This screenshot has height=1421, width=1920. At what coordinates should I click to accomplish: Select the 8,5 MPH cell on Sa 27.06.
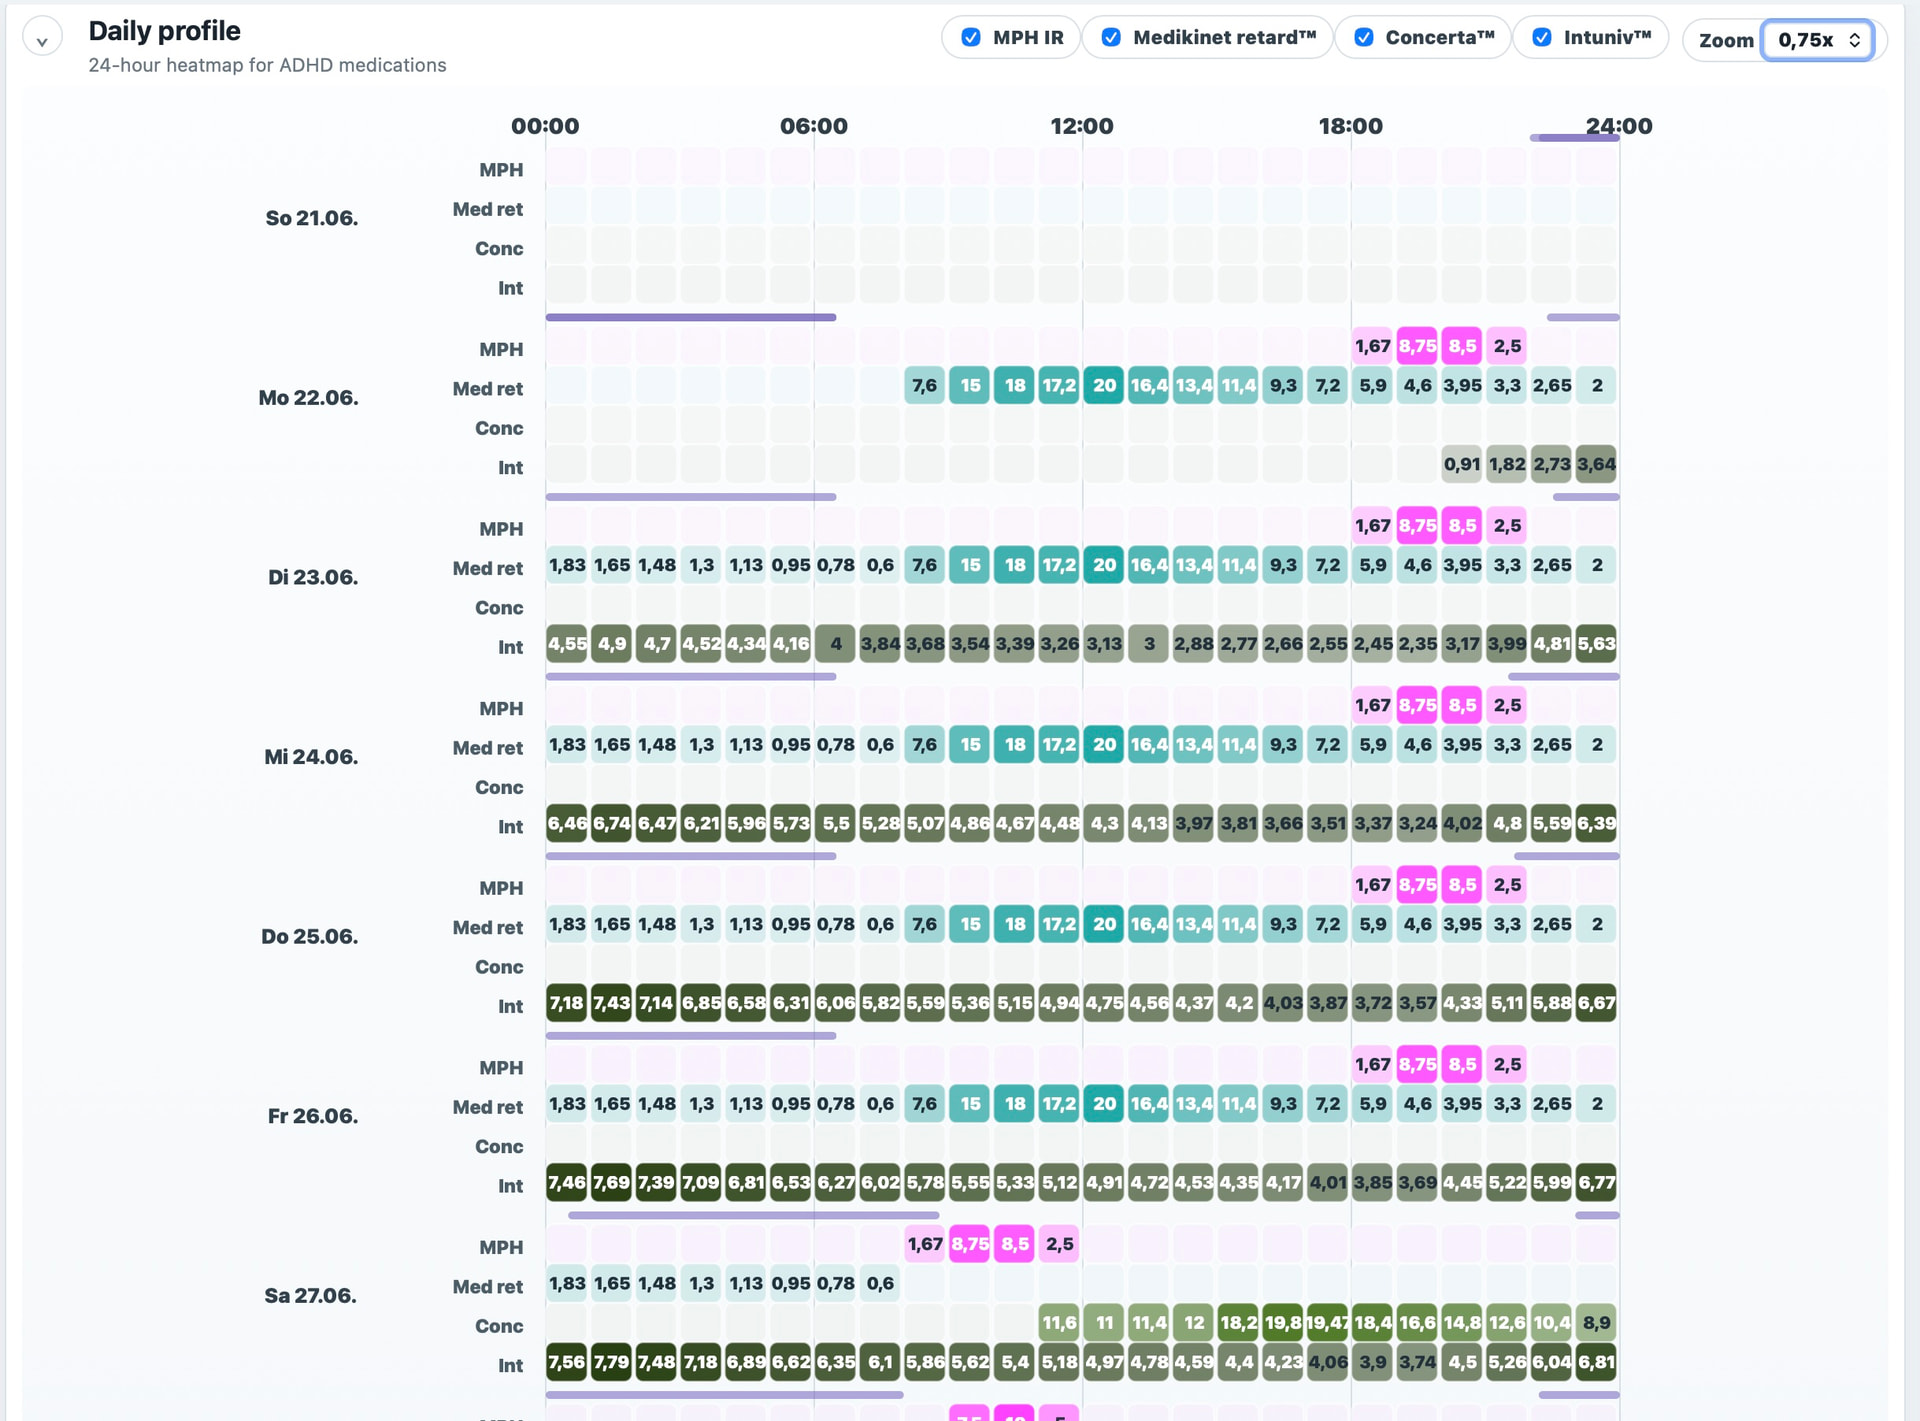tap(1015, 1244)
